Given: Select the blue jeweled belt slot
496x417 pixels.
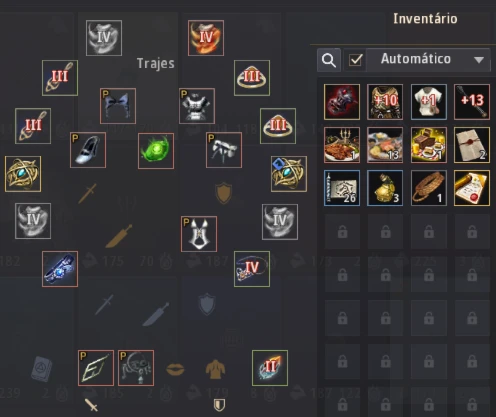Looking at the screenshot, I should 60,269.
